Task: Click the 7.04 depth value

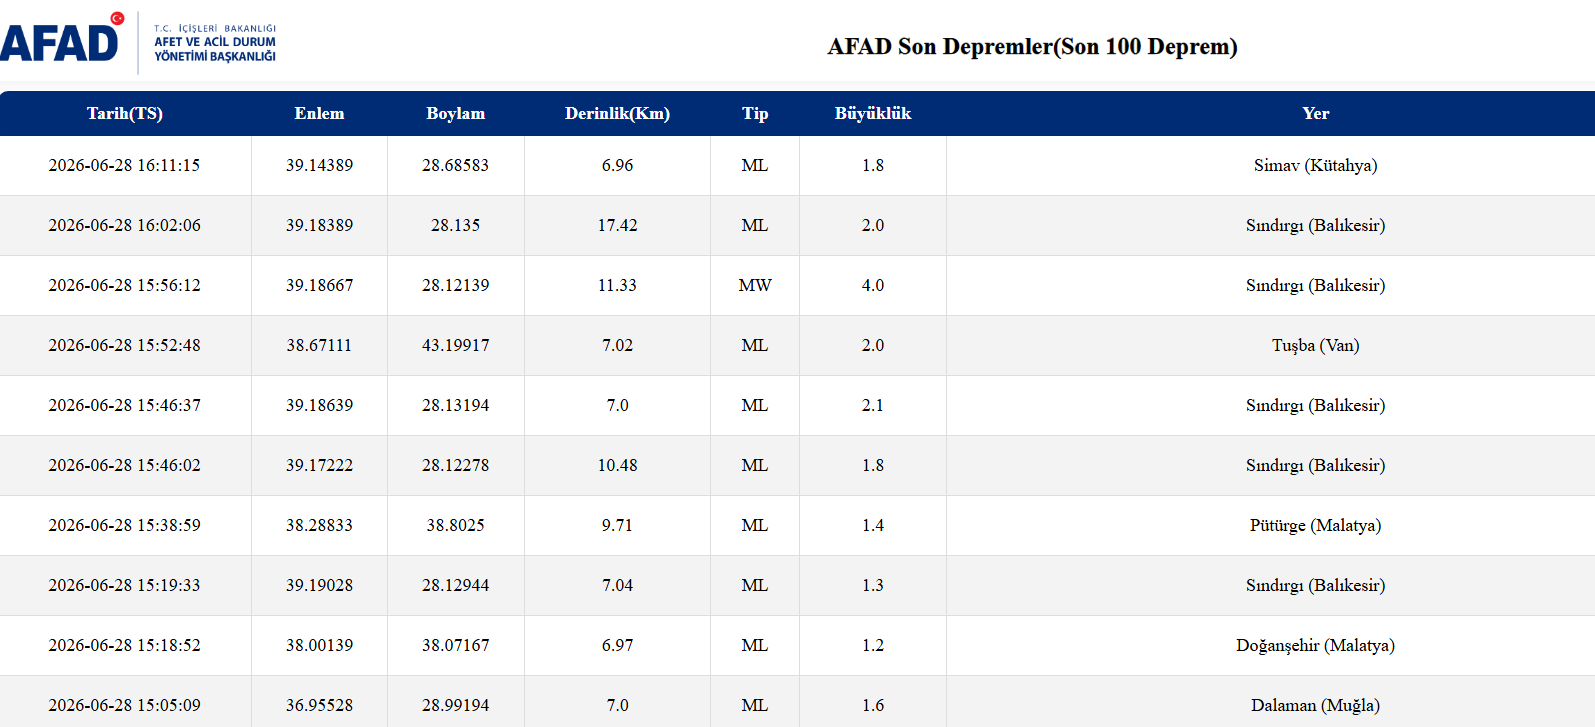Action: [x=617, y=585]
